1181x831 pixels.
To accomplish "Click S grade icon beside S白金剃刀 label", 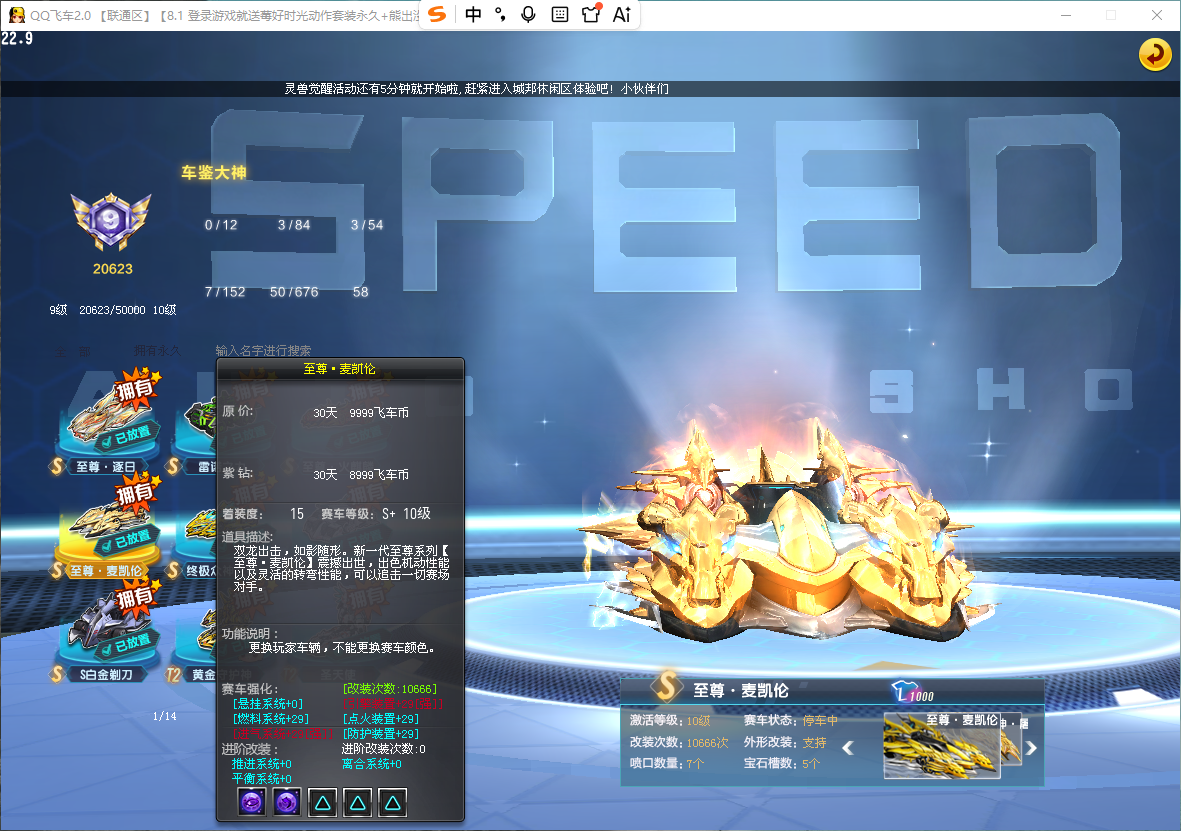I will 56,674.
